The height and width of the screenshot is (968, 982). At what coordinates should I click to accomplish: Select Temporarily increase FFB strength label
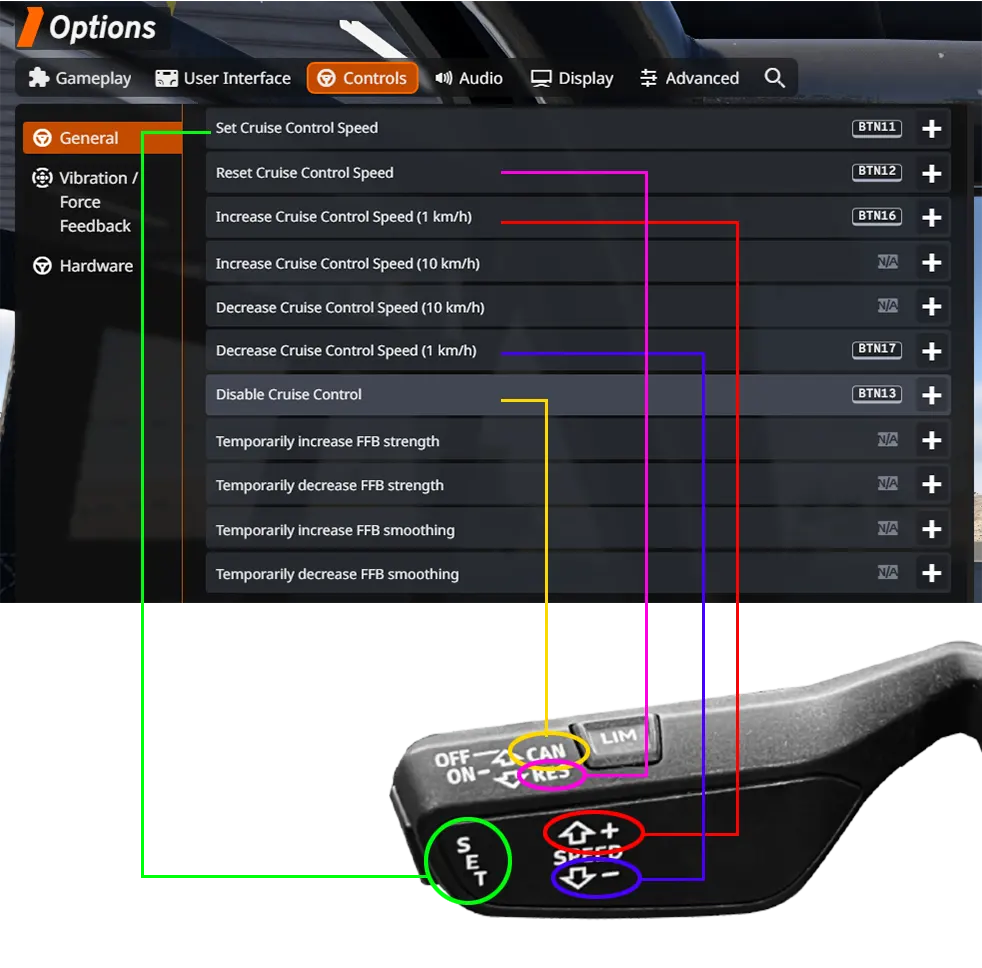coord(328,441)
